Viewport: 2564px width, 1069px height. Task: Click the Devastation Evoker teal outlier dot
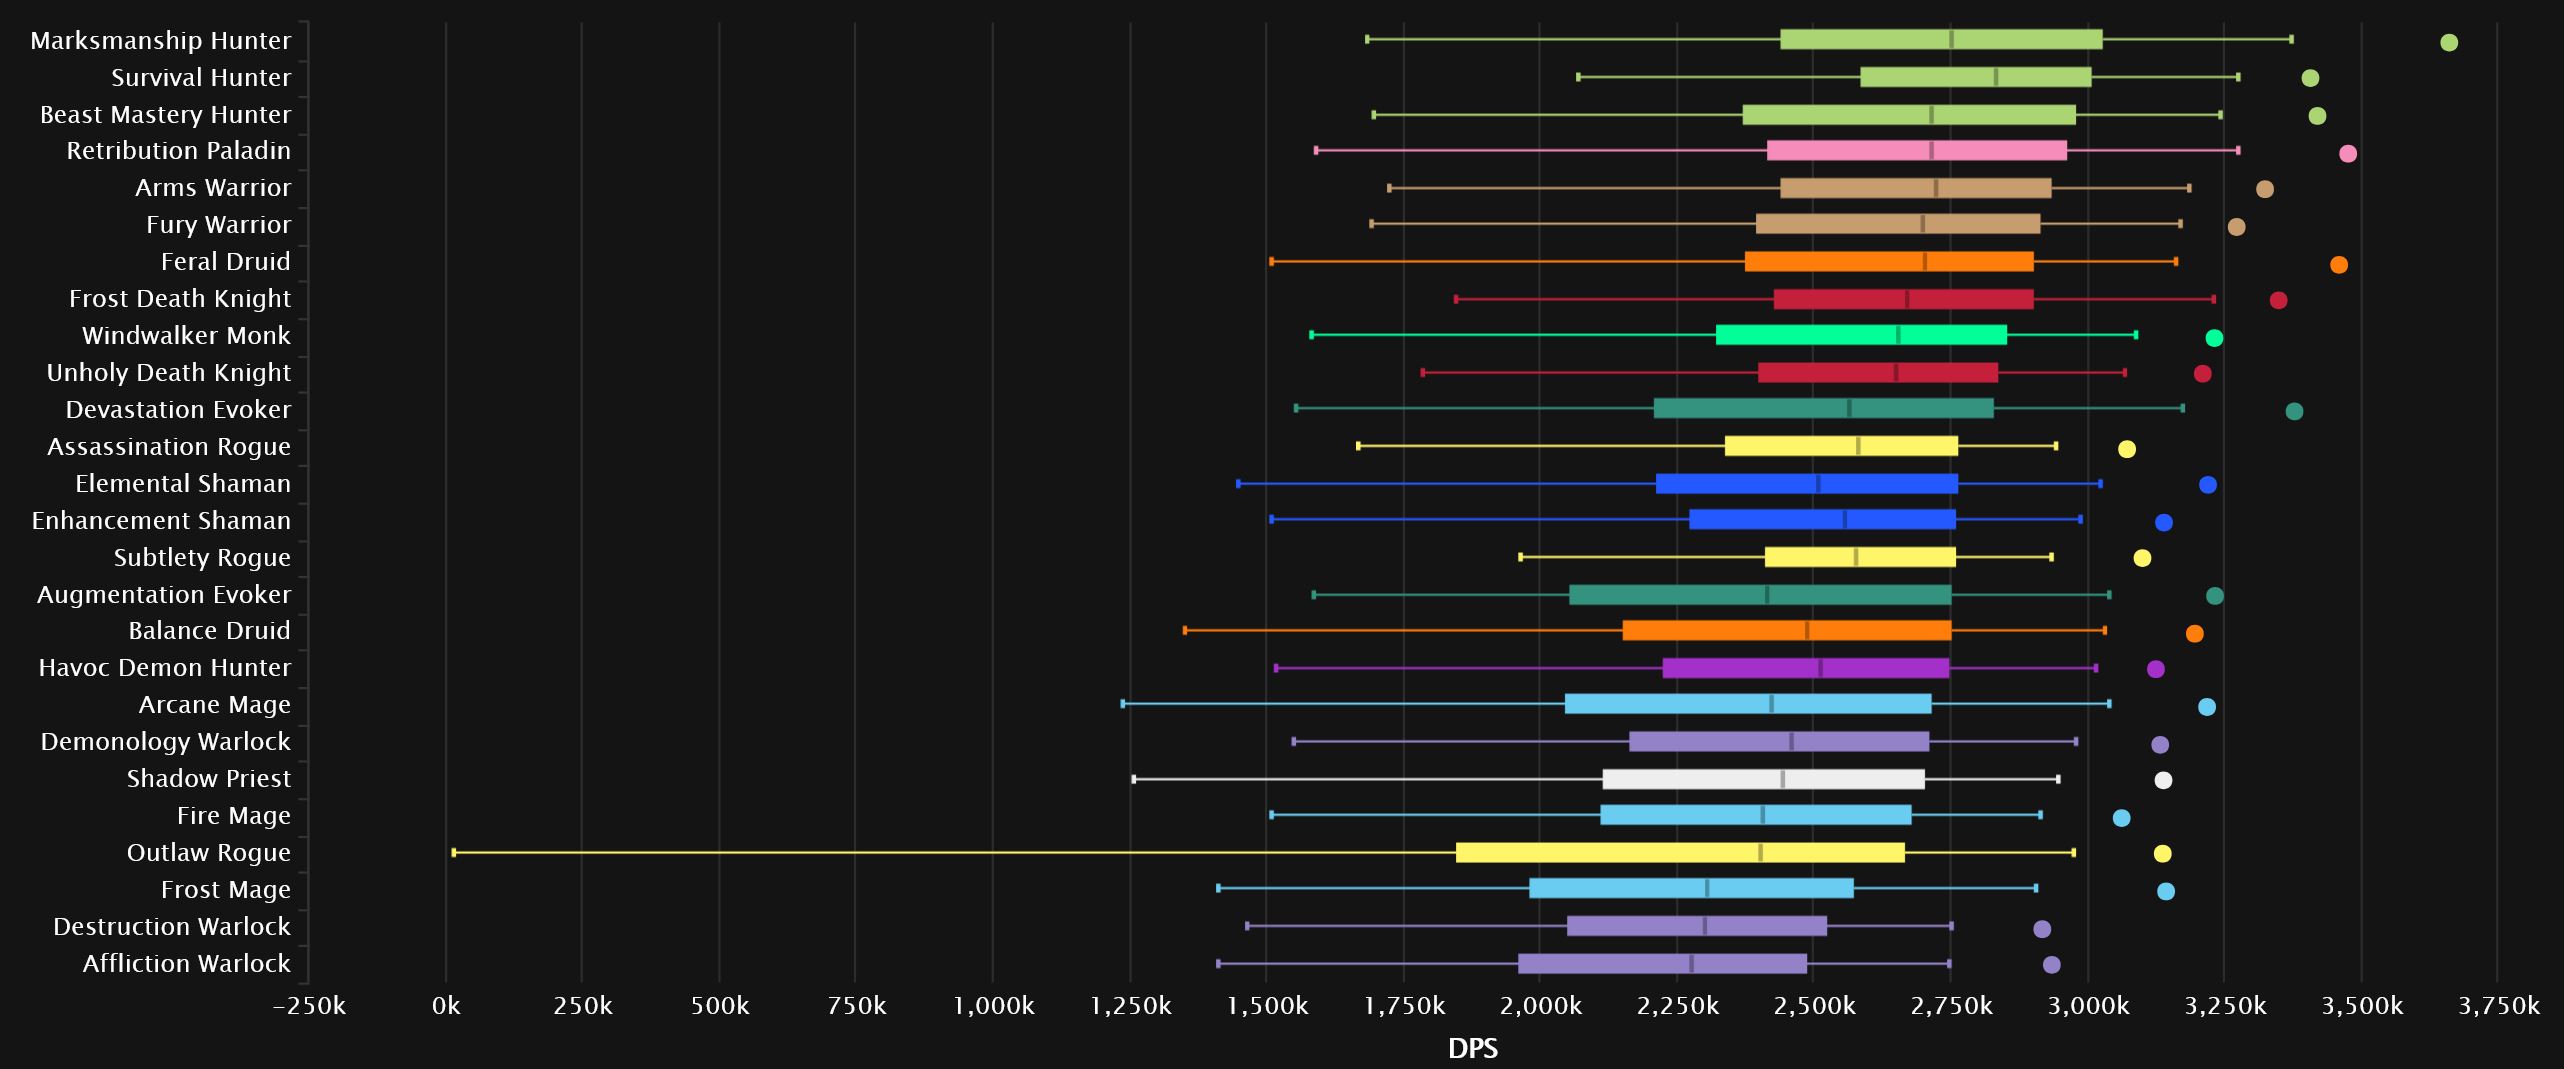(x=2295, y=411)
